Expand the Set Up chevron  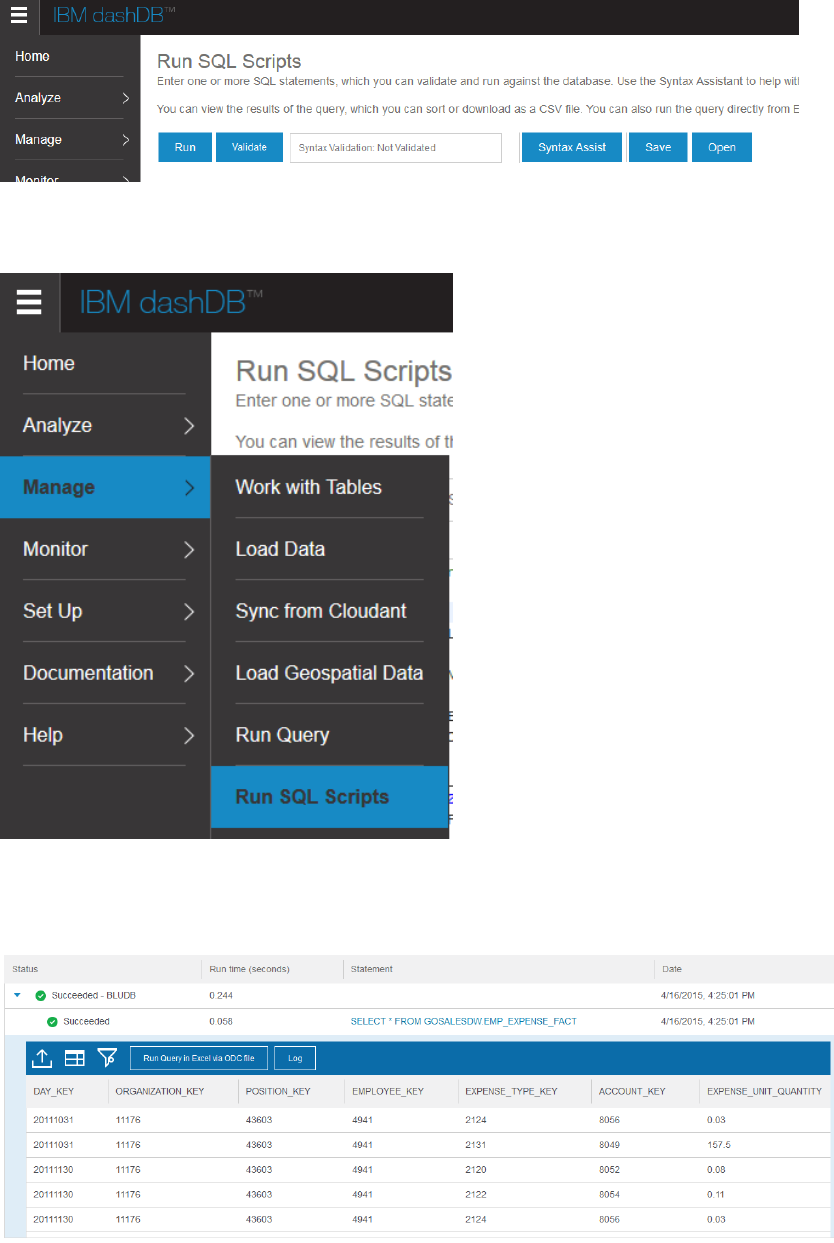189,612
